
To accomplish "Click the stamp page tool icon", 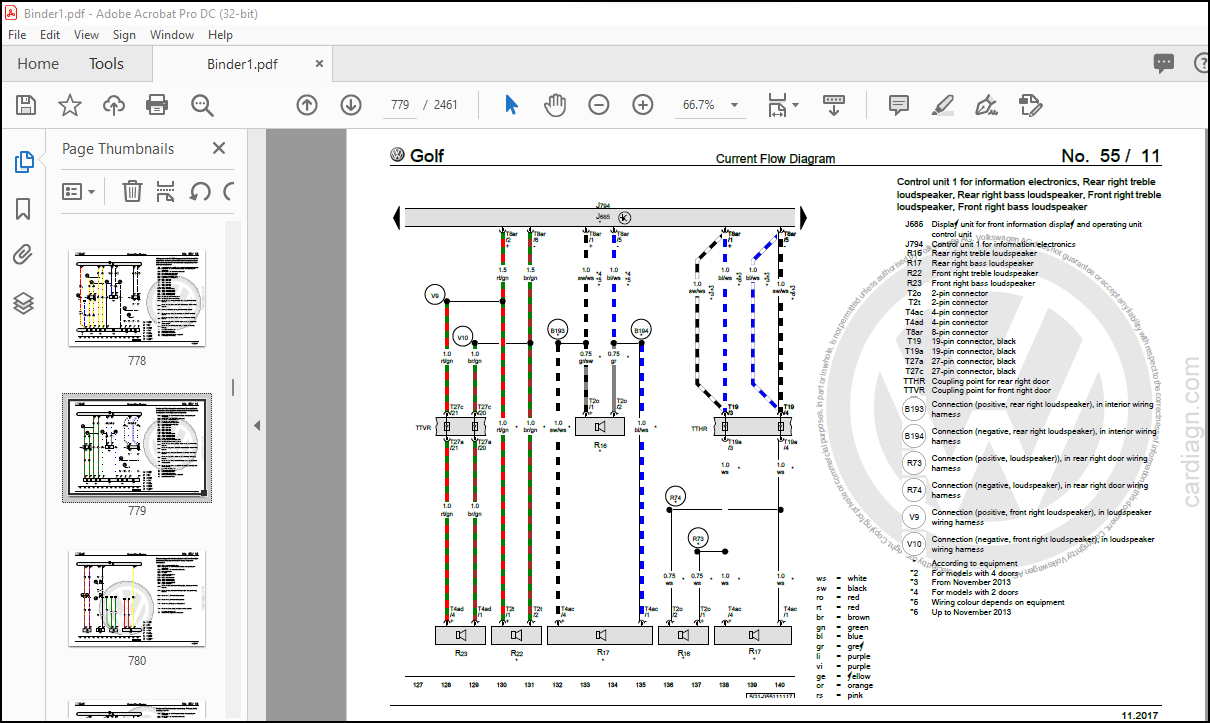I will pos(1030,105).
